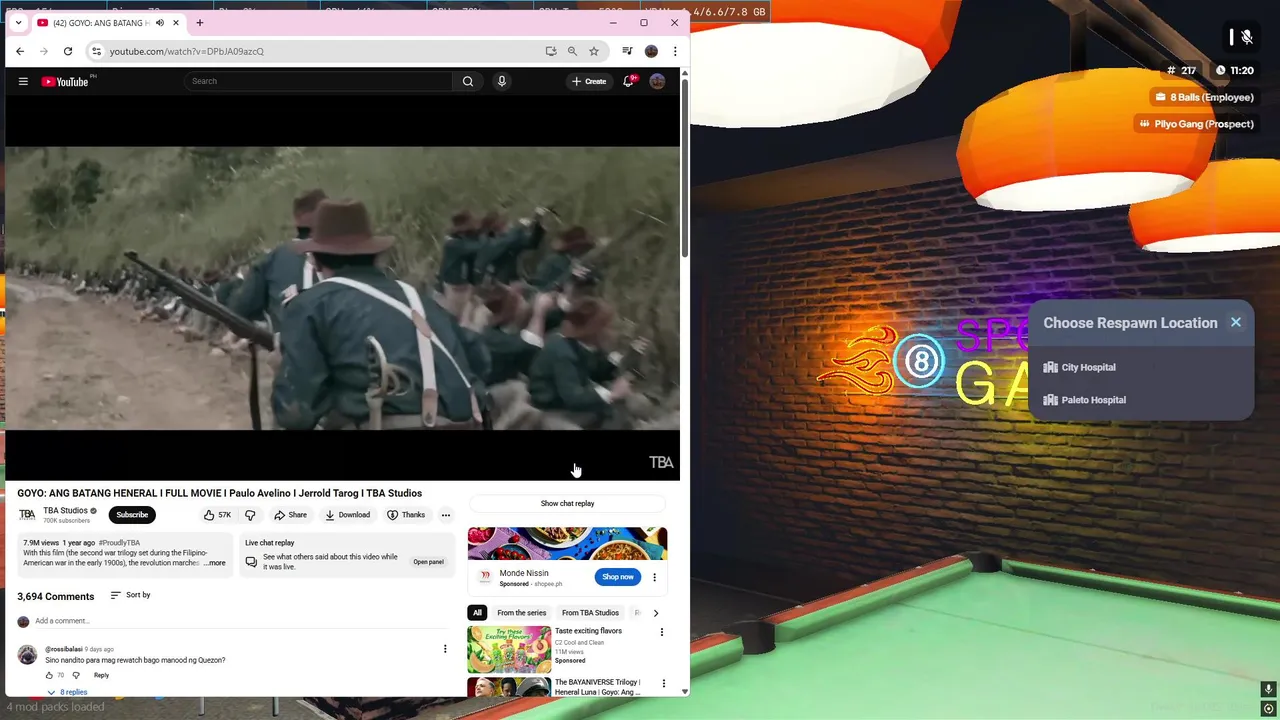The height and width of the screenshot is (720, 1280).
Task: Open Chrome profile avatar
Action: 651,51
